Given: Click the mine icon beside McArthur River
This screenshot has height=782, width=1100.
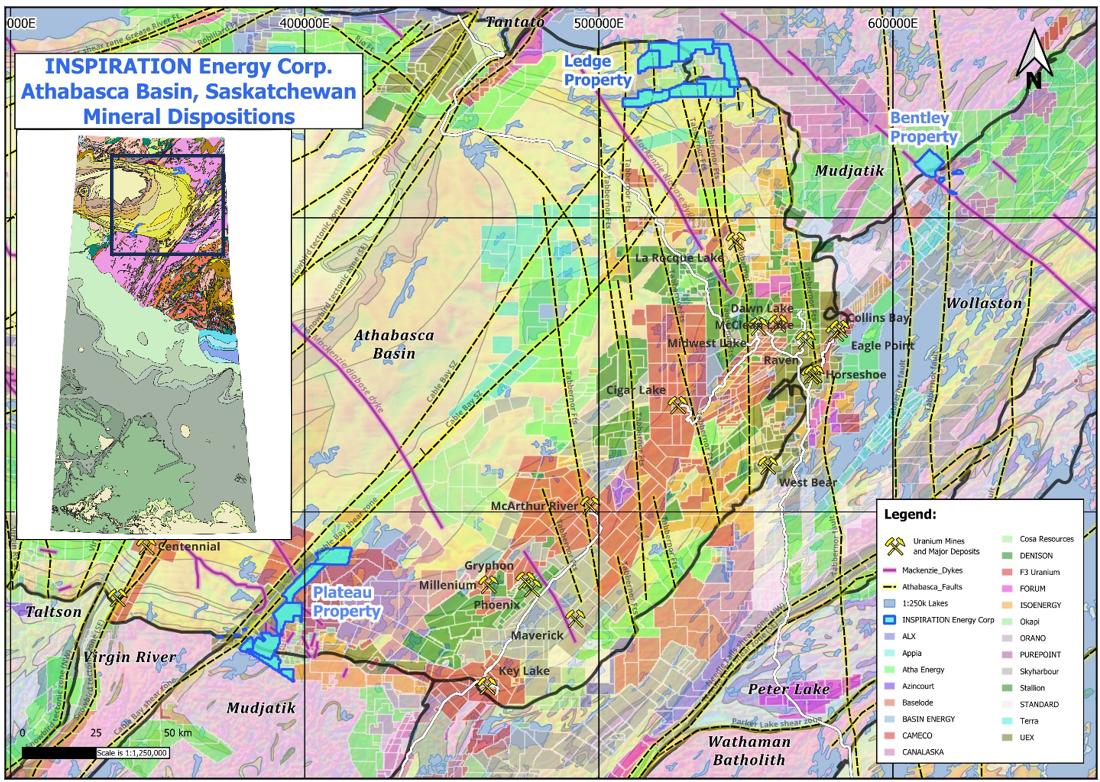Looking at the screenshot, I should (x=590, y=505).
